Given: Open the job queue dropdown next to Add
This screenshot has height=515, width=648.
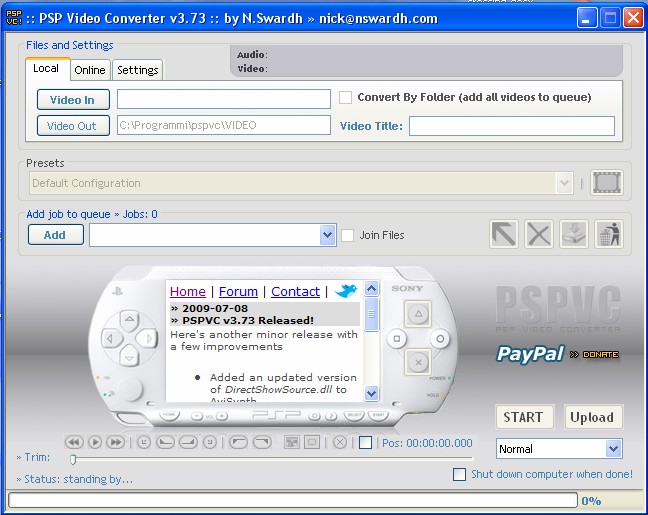Looking at the screenshot, I should 327,235.
